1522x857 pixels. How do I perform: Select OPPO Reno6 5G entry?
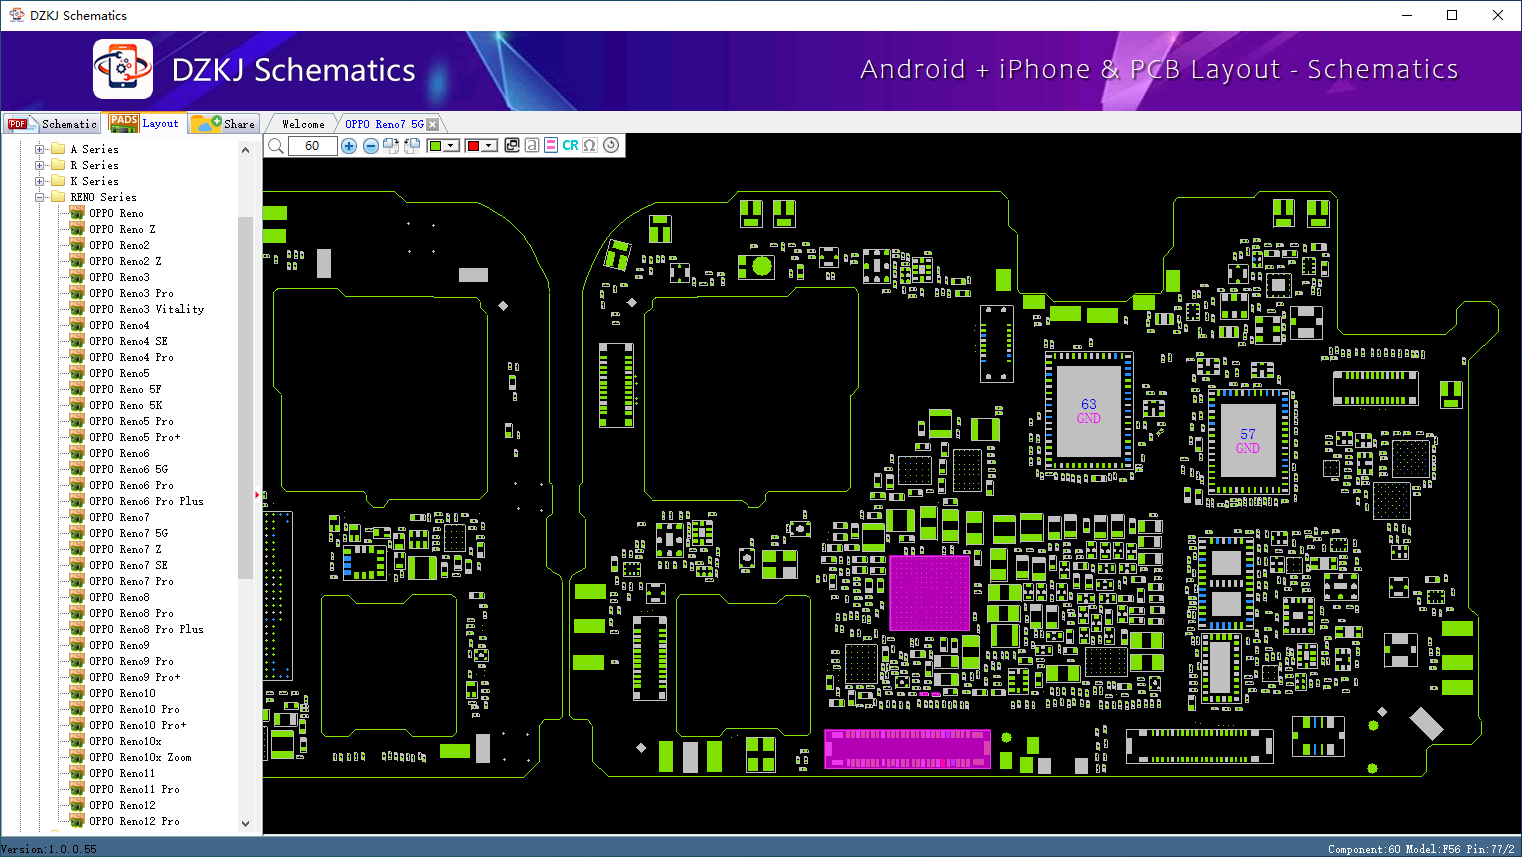coord(128,469)
